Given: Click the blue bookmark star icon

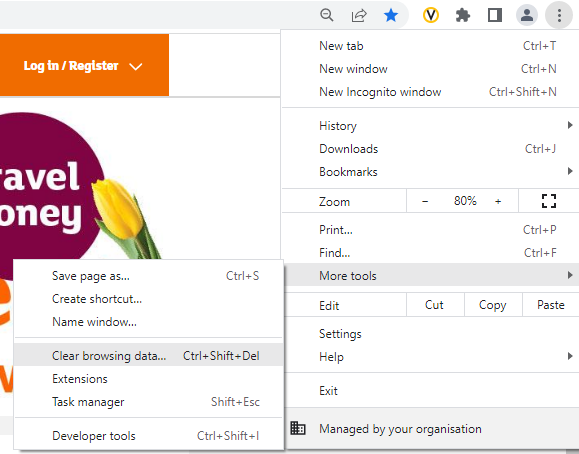Looking at the screenshot, I should point(391,15).
